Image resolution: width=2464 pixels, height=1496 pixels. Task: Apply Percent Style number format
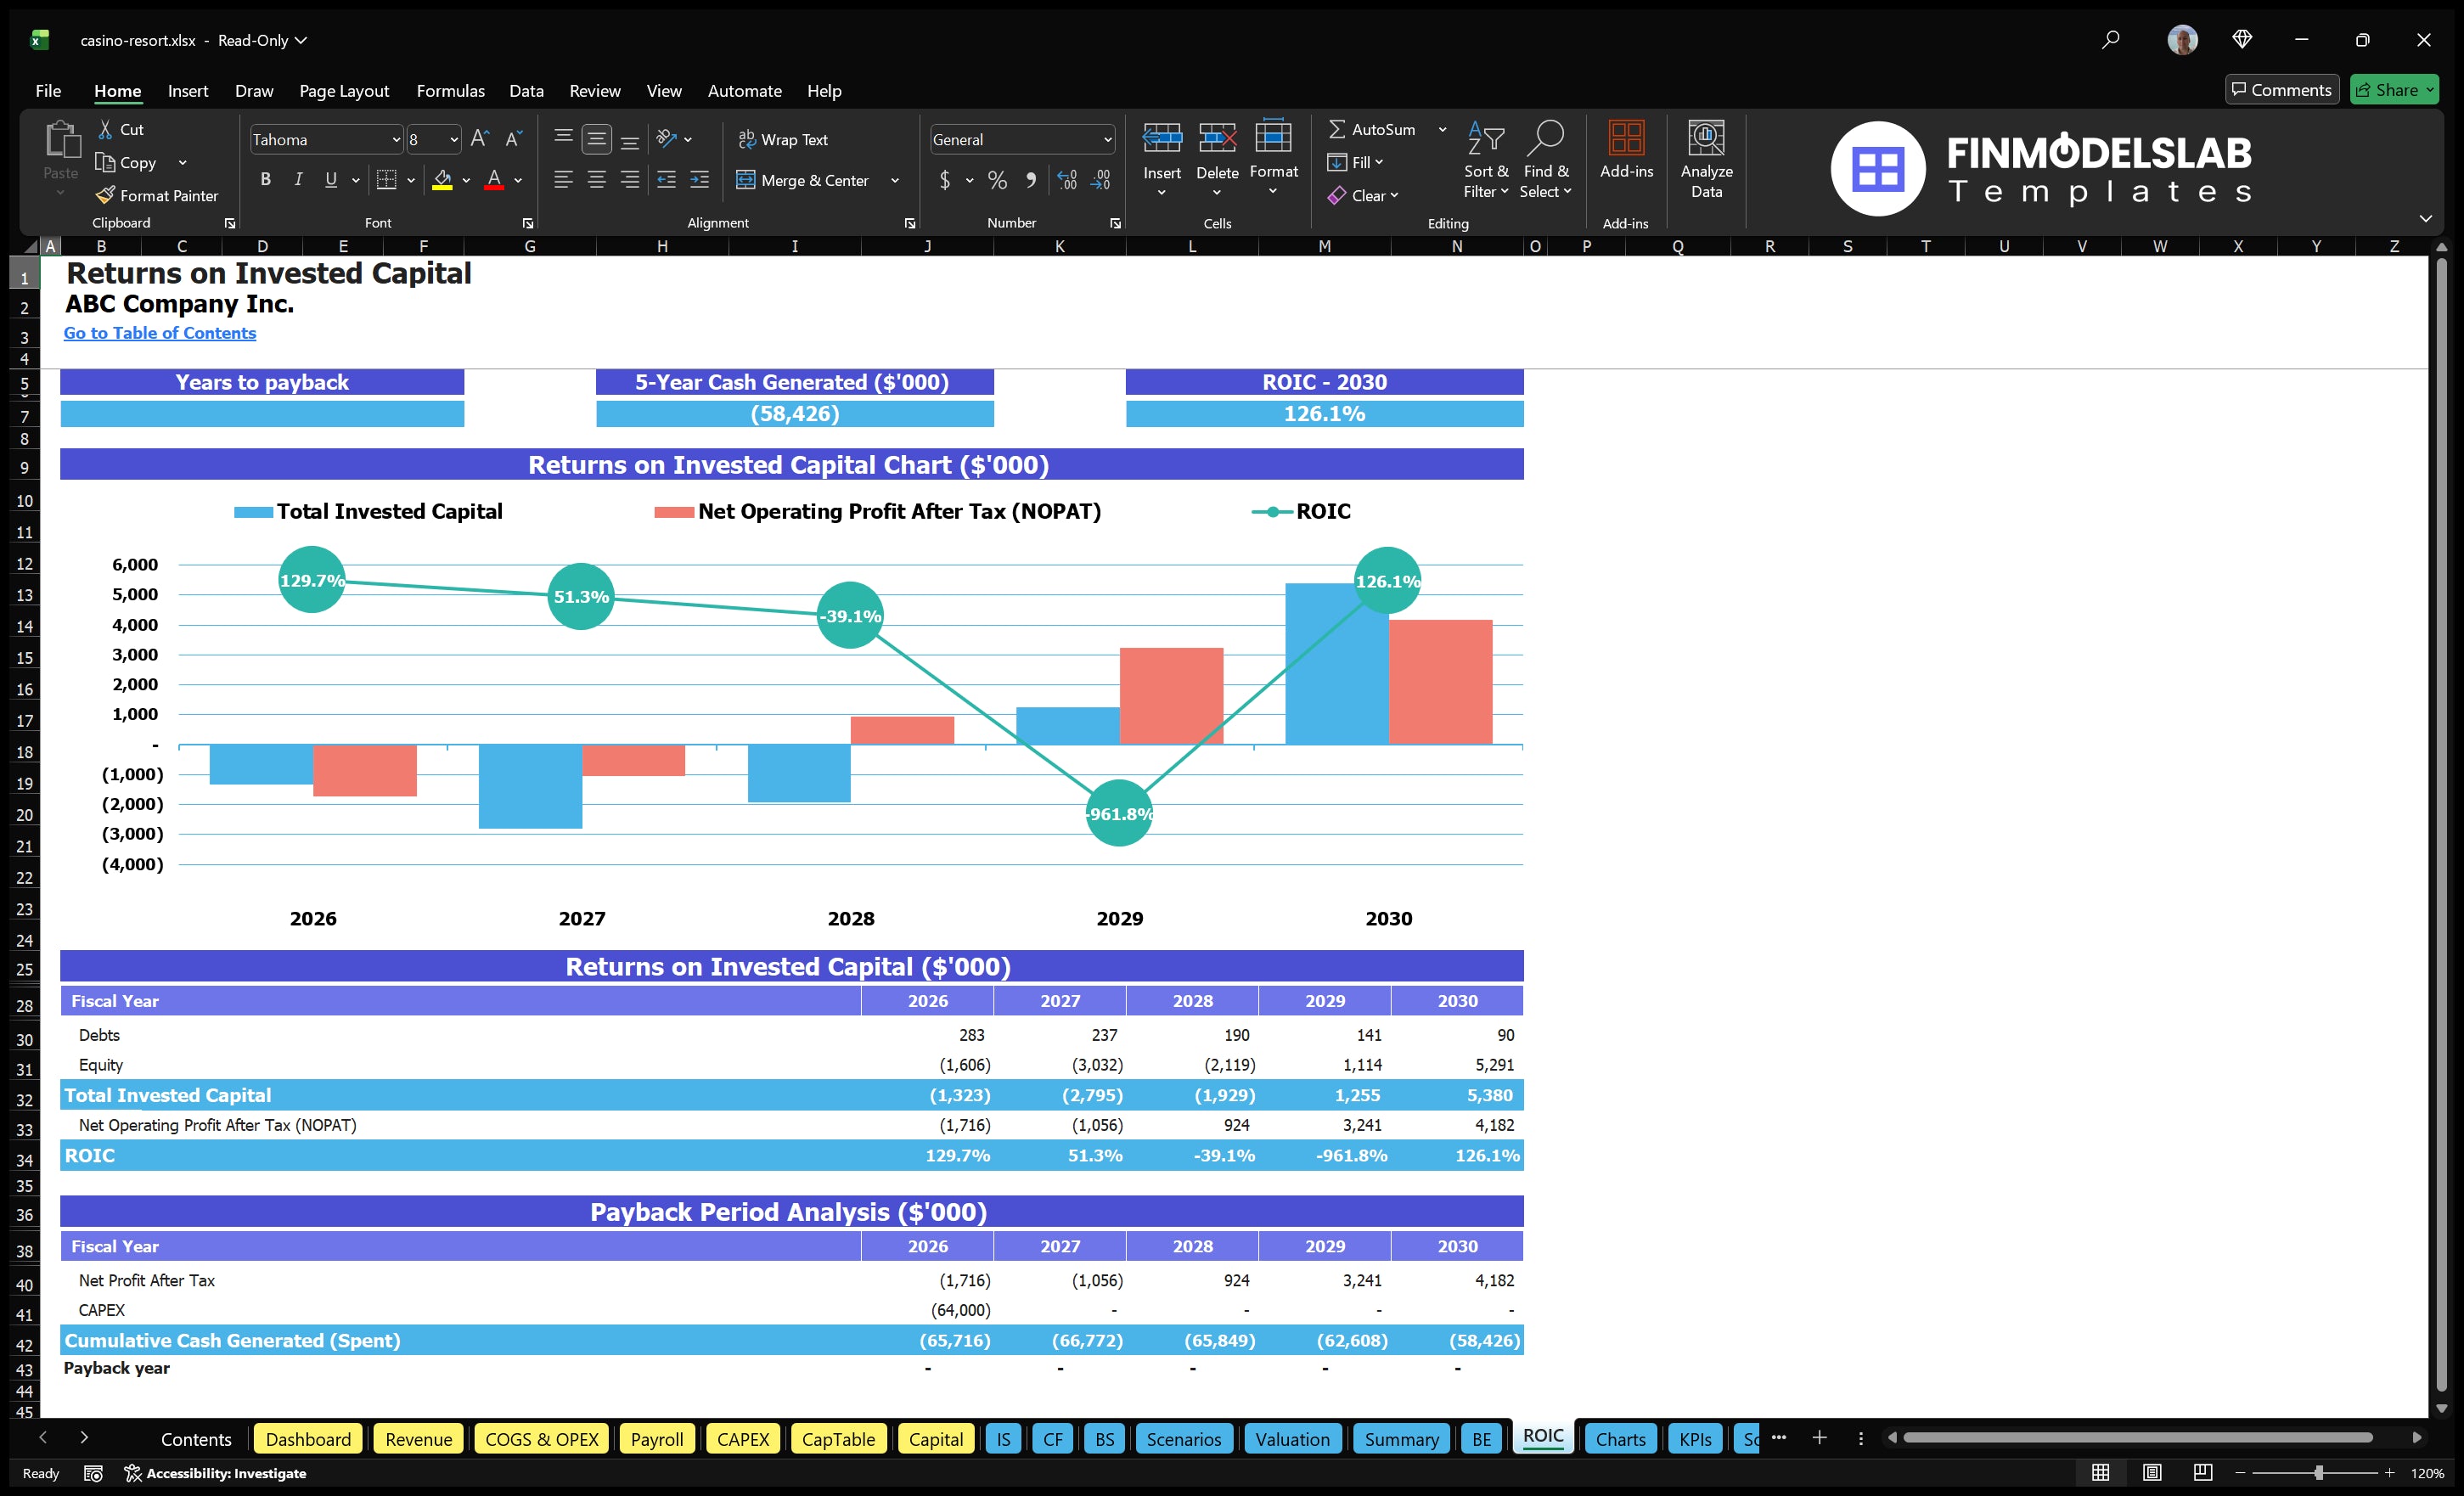pyautogui.click(x=996, y=180)
